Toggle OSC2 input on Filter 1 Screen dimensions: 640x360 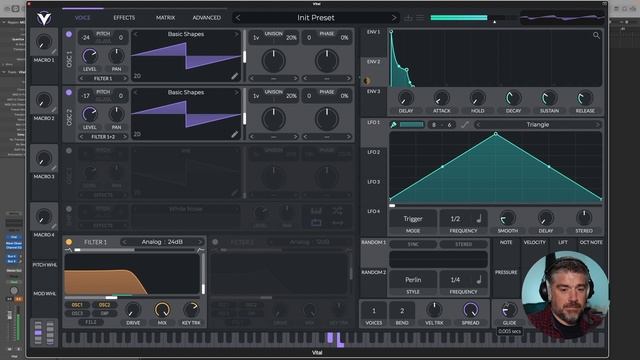pyautogui.click(x=104, y=305)
